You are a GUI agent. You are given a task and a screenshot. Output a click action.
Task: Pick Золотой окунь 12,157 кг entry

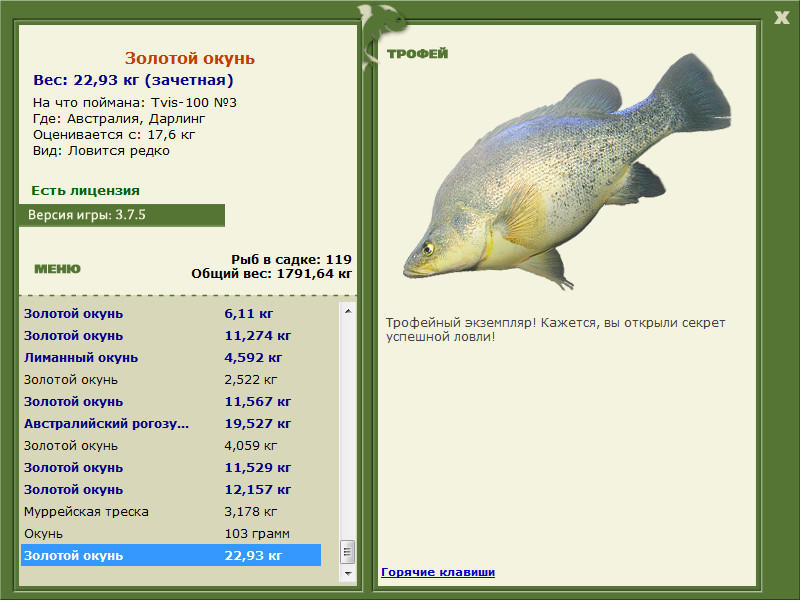[x=170, y=489]
